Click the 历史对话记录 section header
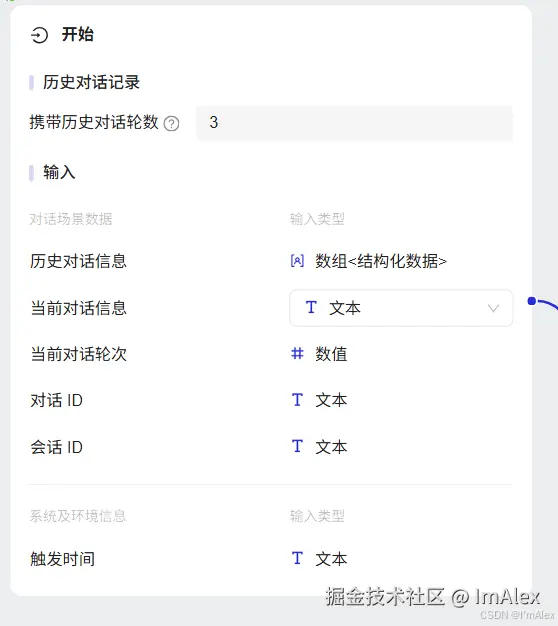 click(x=91, y=82)
